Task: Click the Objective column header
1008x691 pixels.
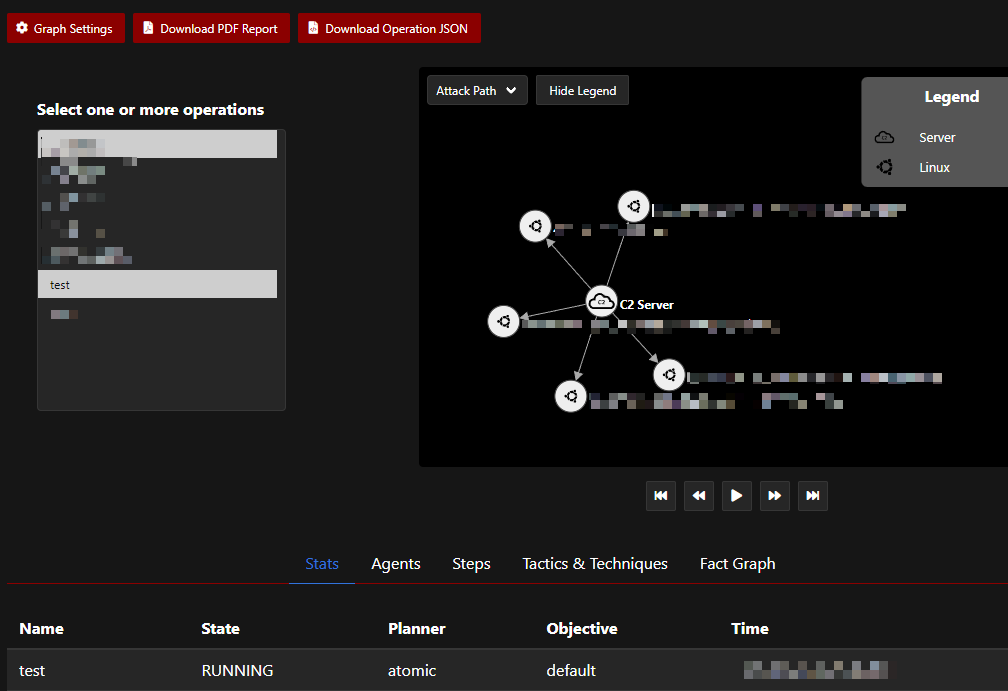Action: point(582,629)
